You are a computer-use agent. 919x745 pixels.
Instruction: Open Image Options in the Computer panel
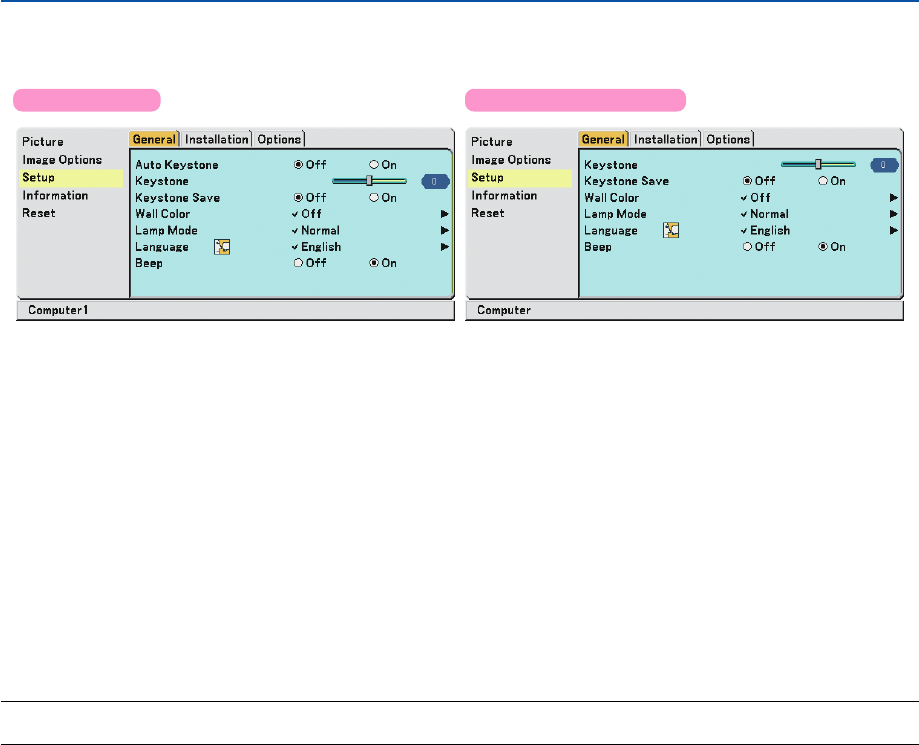point(511,160)
